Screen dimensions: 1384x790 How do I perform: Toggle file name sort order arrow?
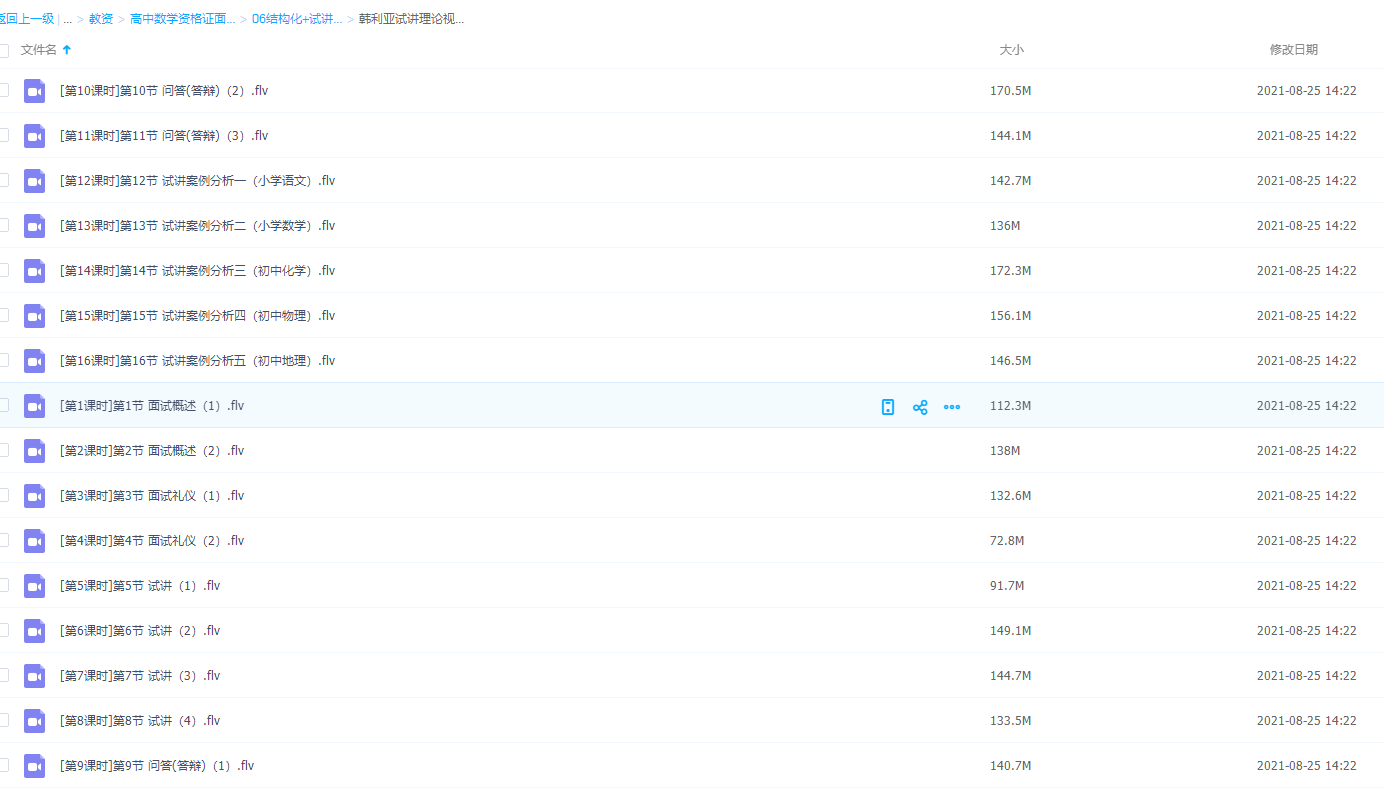(67, 50)
